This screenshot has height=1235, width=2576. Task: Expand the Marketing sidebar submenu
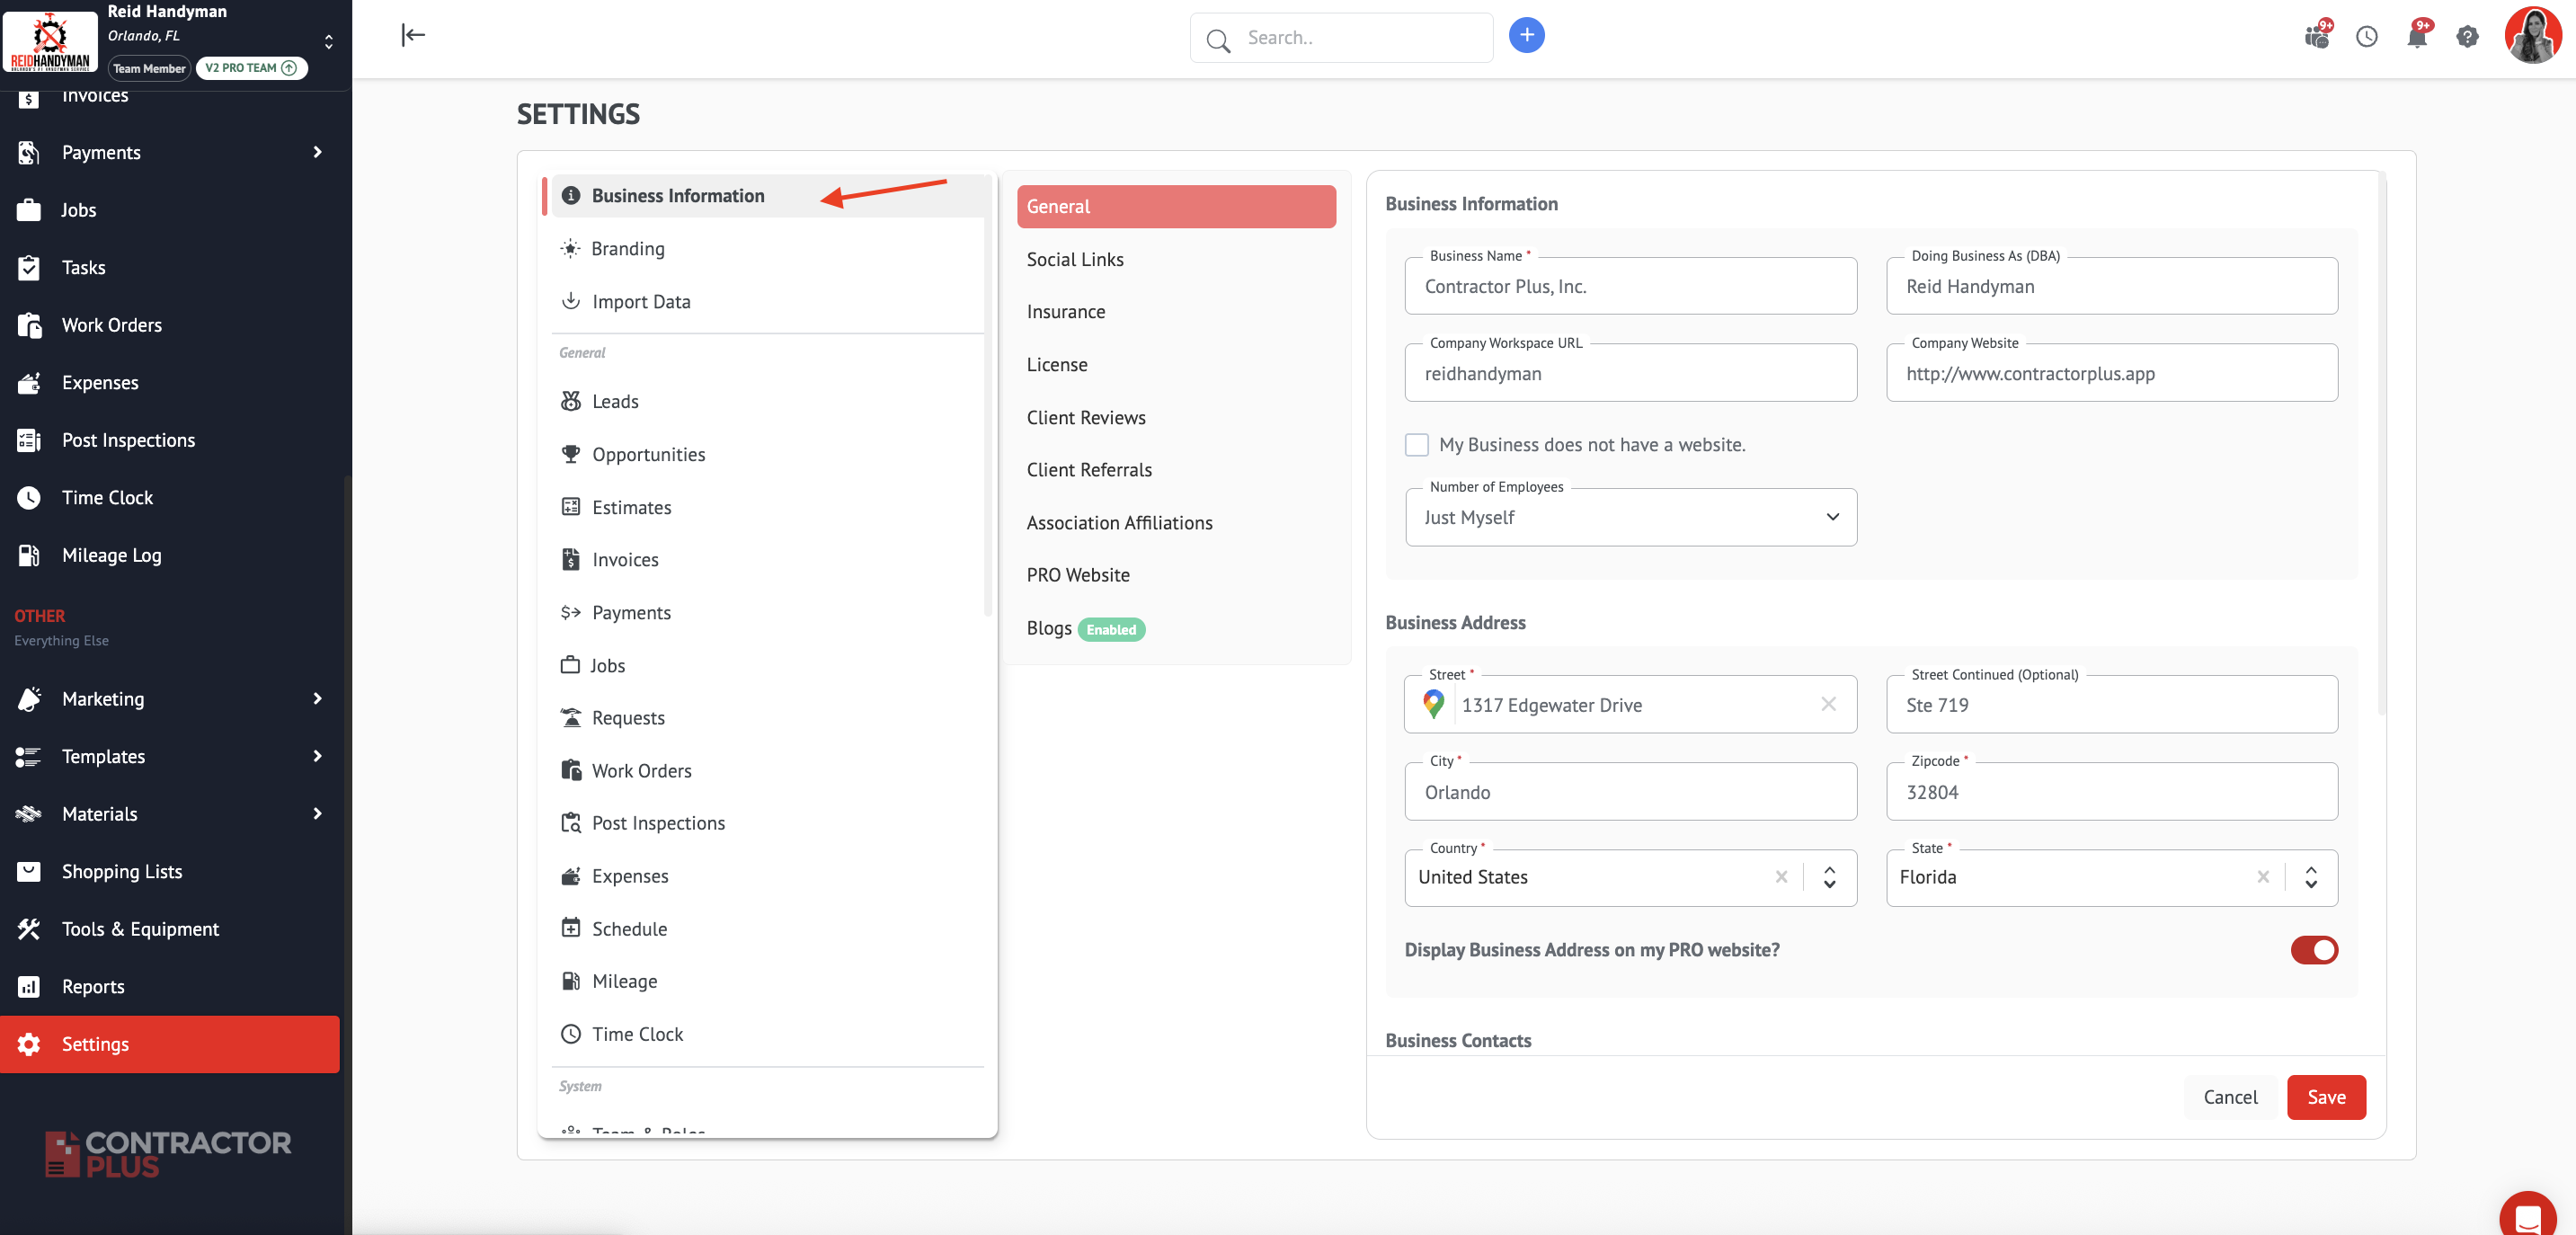click(x=317, y=699)
